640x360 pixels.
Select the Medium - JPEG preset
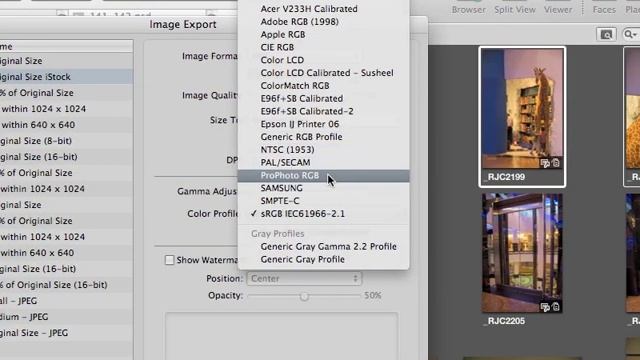tap(66, 317)
